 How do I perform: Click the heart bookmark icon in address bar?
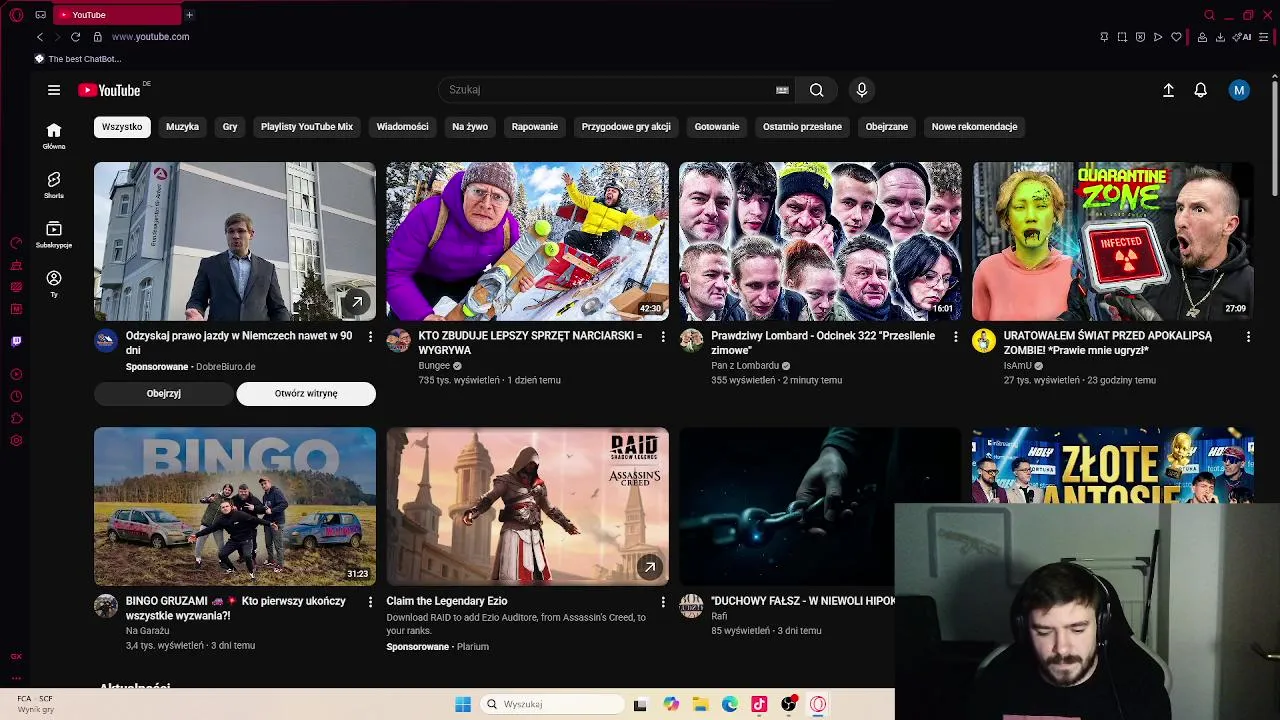pos(1176,37)
